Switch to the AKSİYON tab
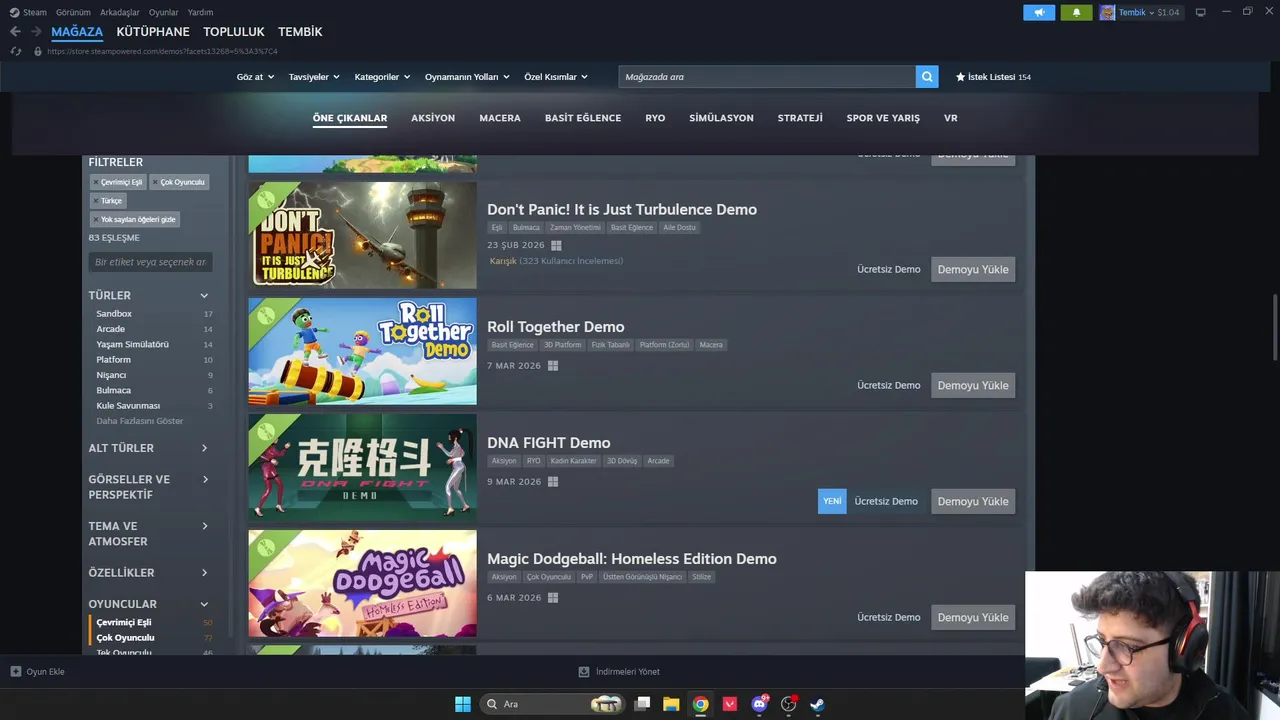1280x720 pixels. 433,118
